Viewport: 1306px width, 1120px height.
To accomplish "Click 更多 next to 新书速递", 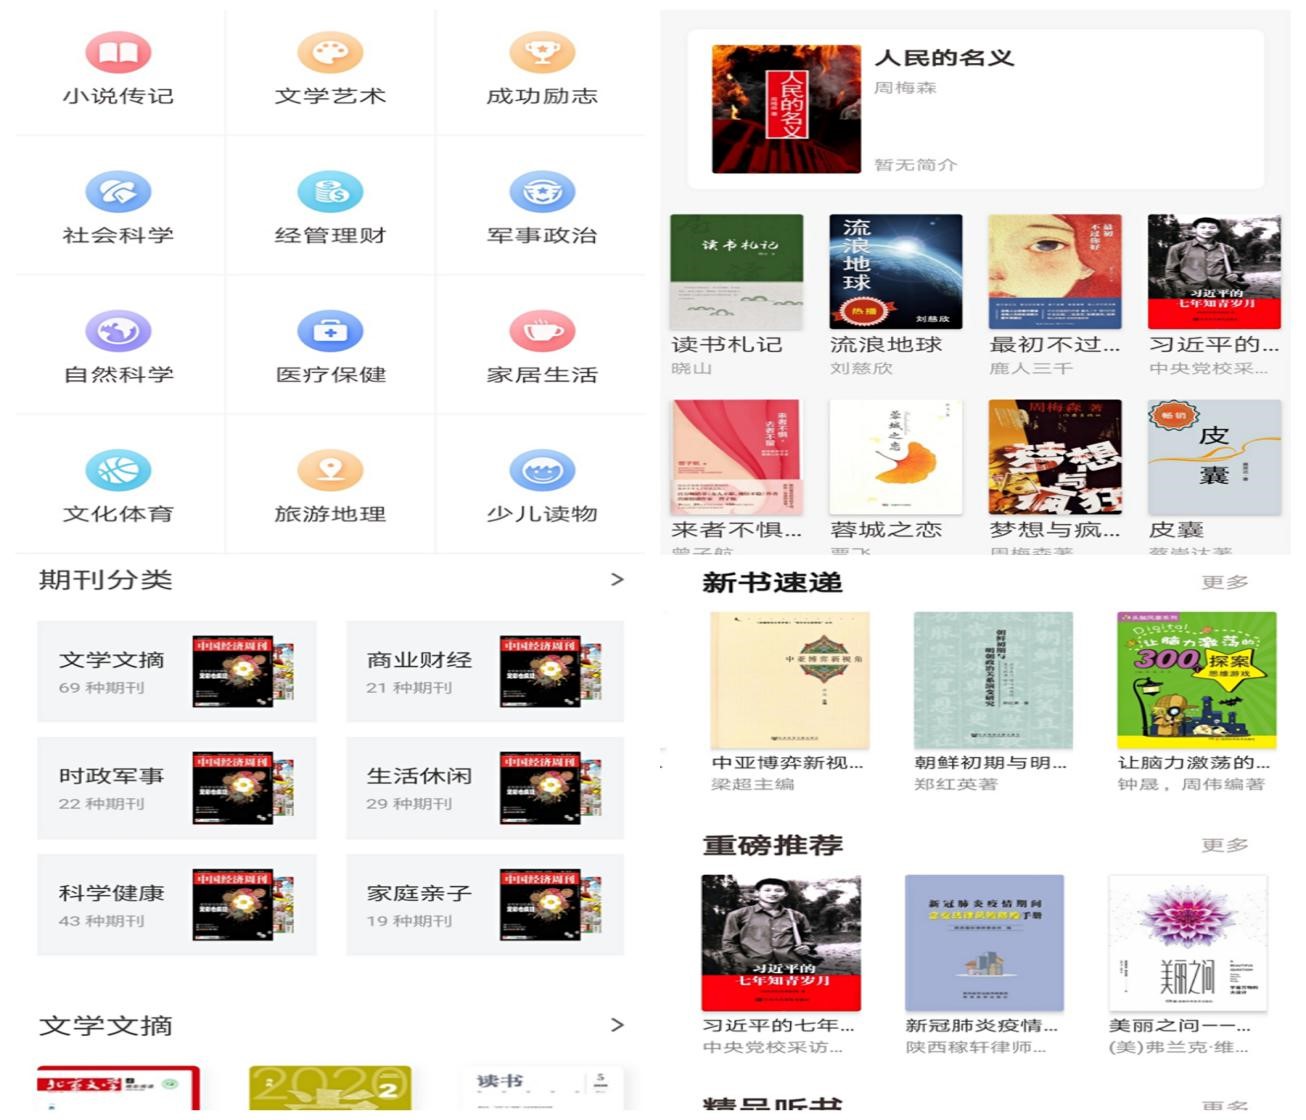I will tap(1224, 582).
